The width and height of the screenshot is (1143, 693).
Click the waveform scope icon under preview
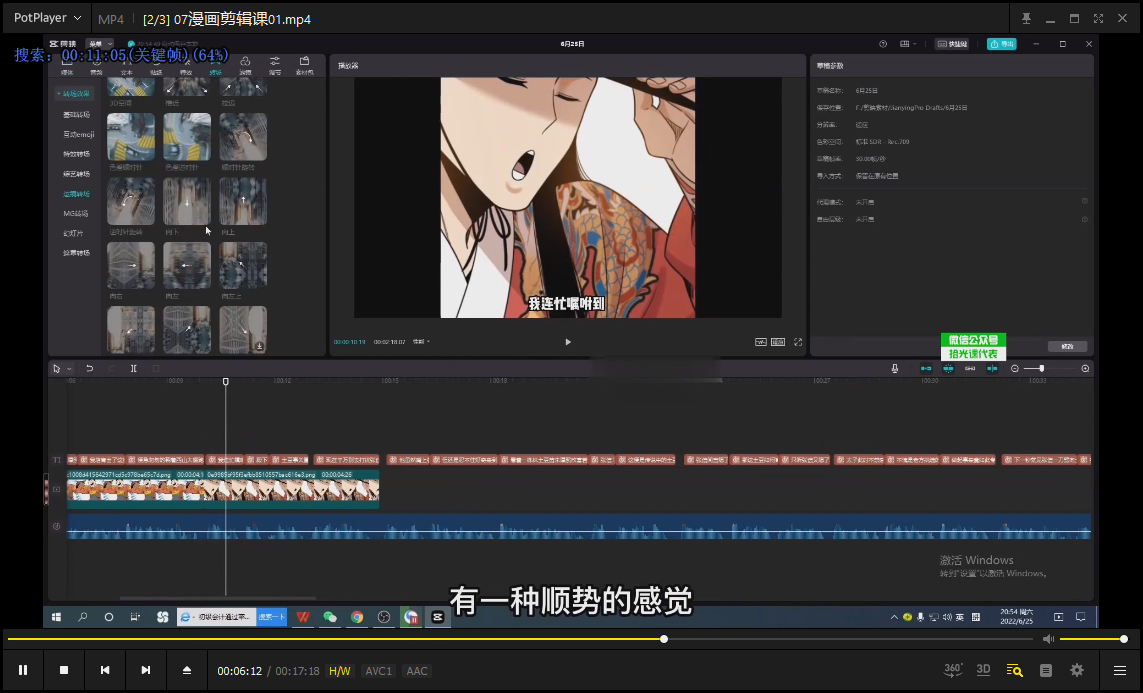(760, 342)
